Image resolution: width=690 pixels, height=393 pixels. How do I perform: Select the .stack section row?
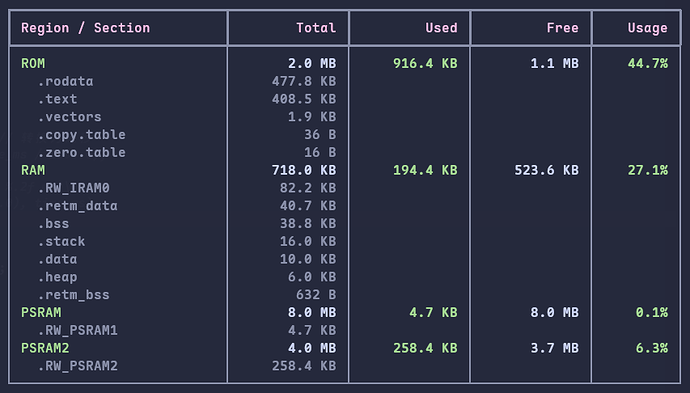click(62, 241)
